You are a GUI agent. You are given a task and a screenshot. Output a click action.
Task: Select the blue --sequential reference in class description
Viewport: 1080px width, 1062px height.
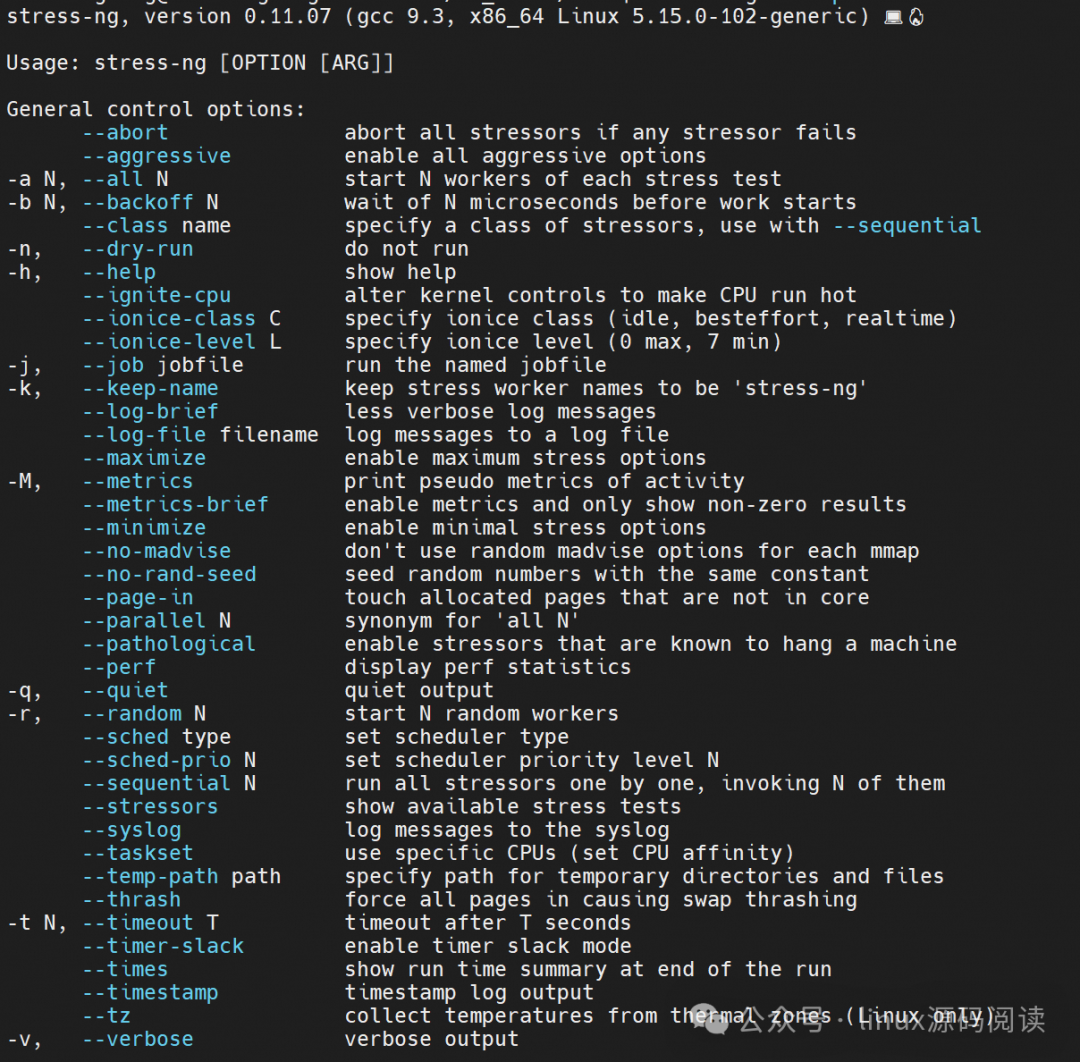[x=907, y=225]
